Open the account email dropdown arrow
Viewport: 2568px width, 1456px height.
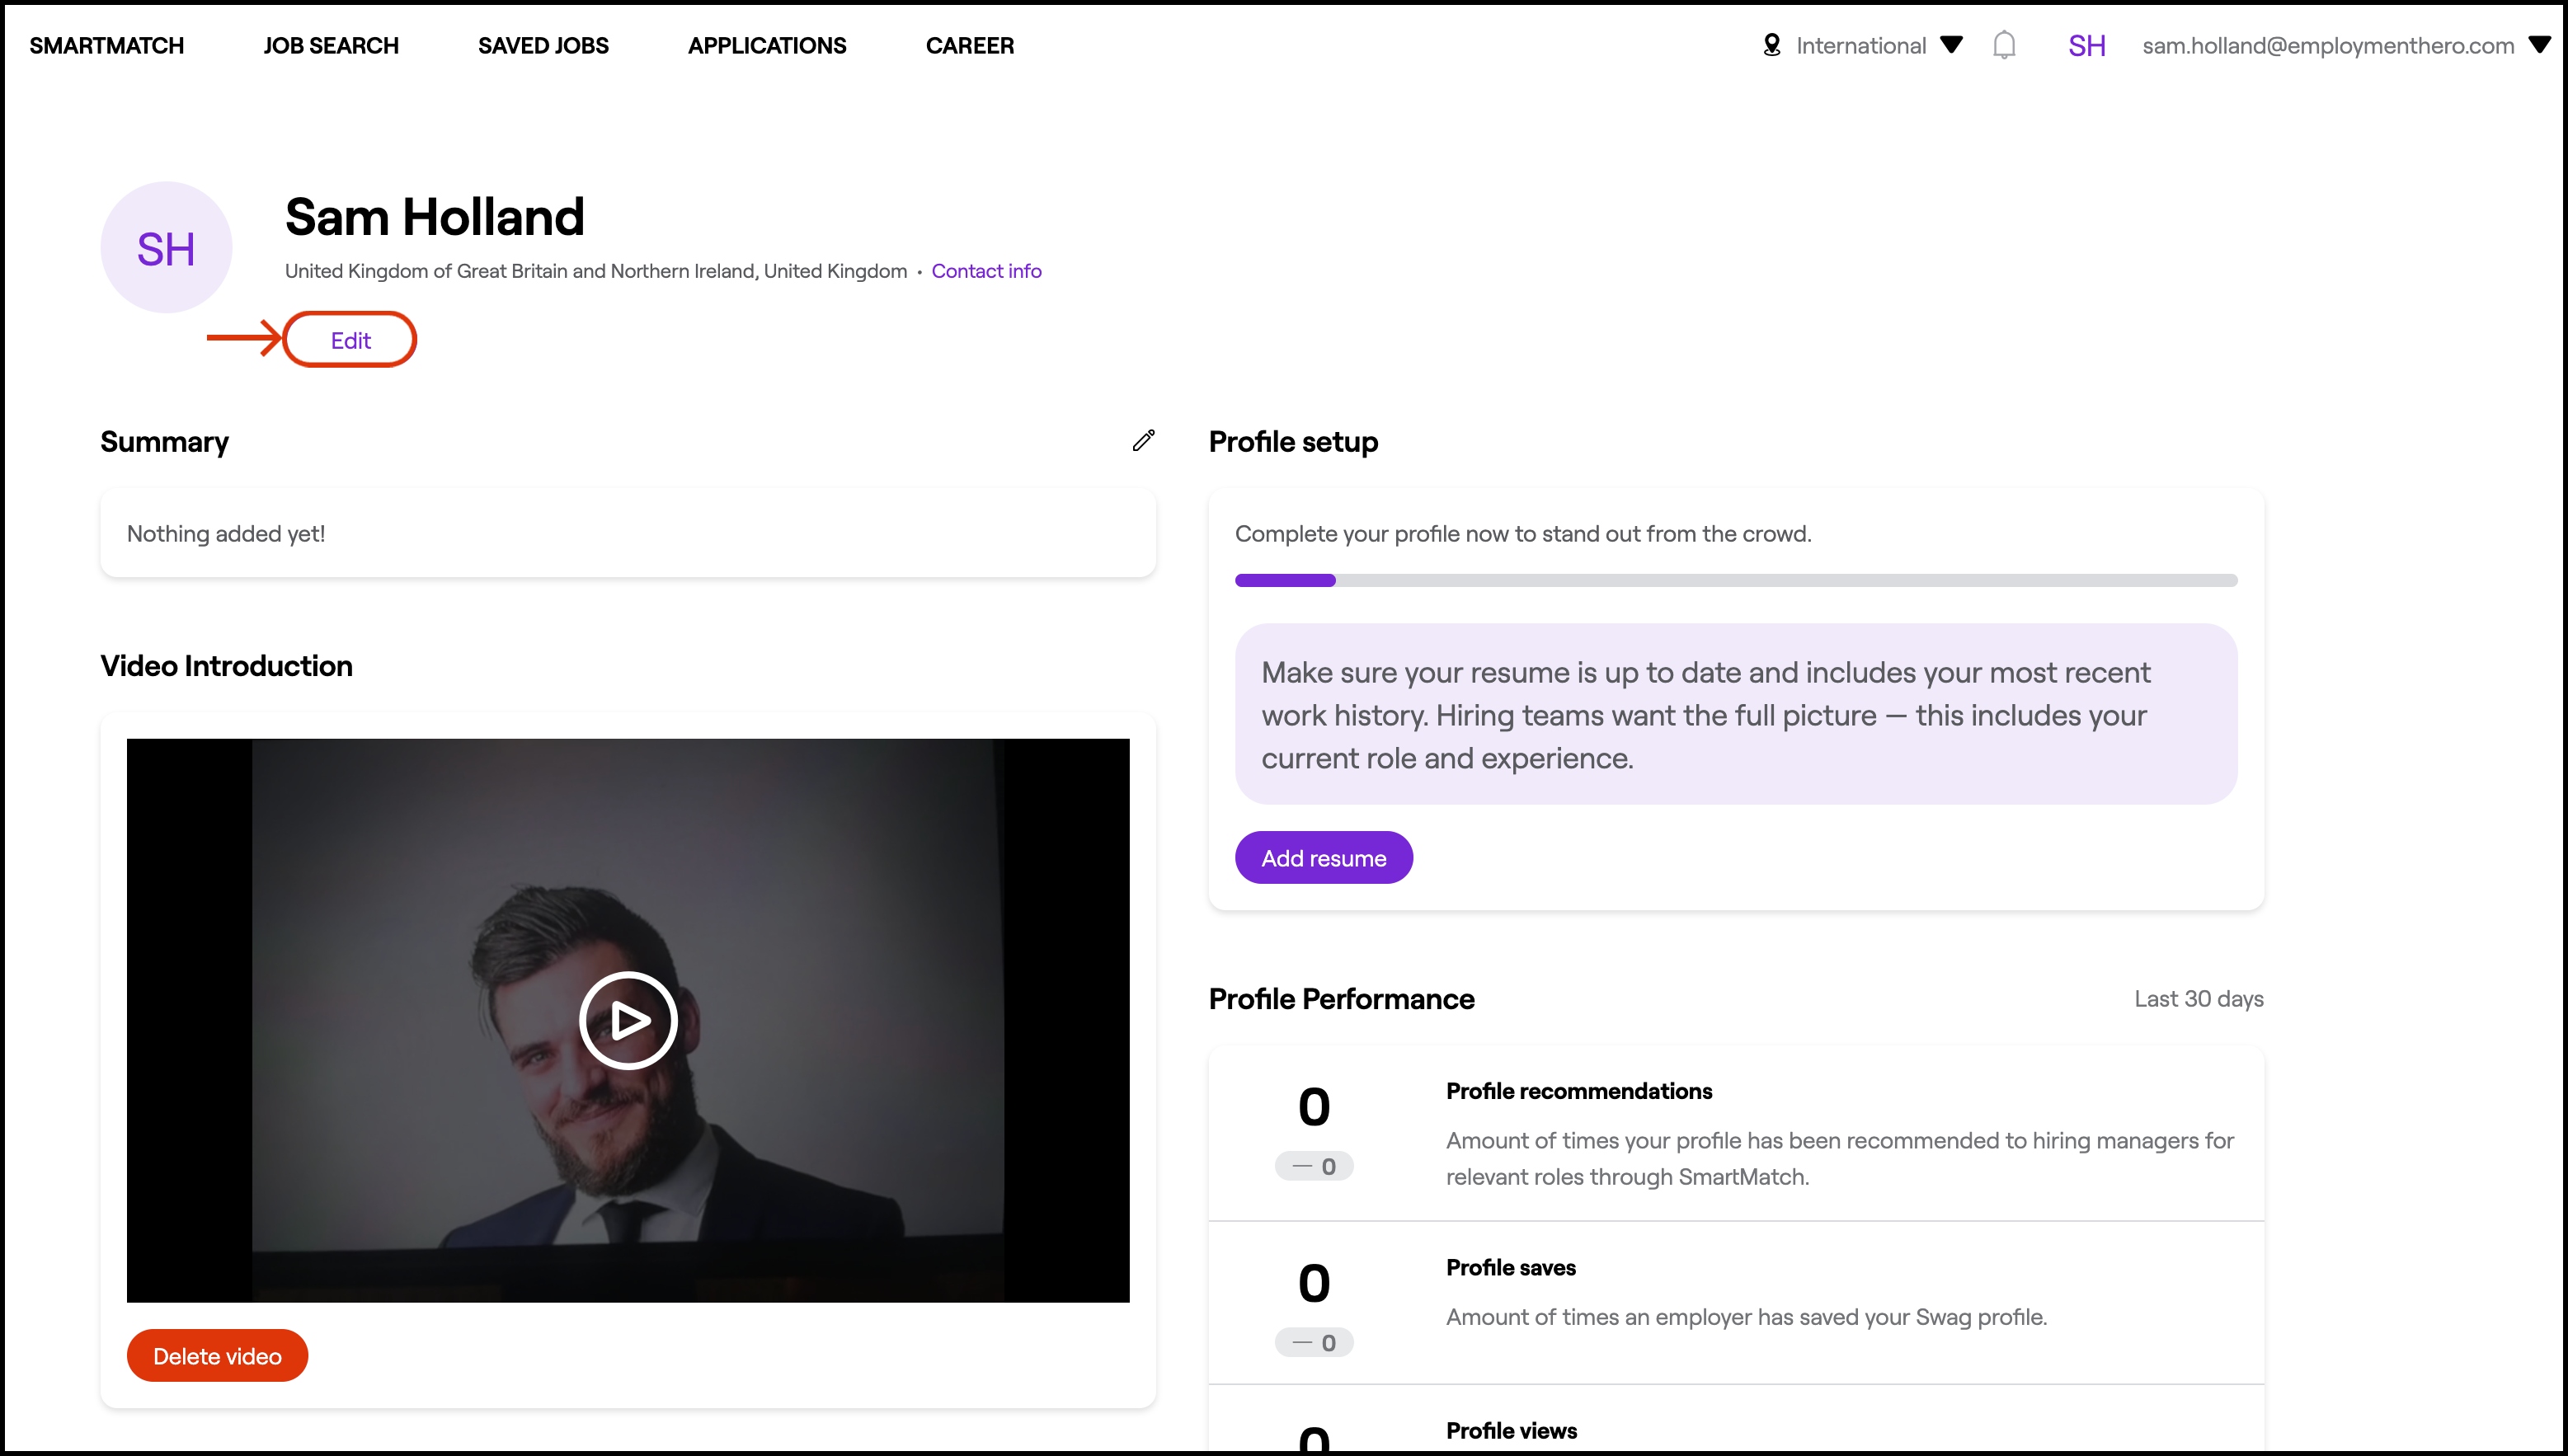click(2539, 45)
